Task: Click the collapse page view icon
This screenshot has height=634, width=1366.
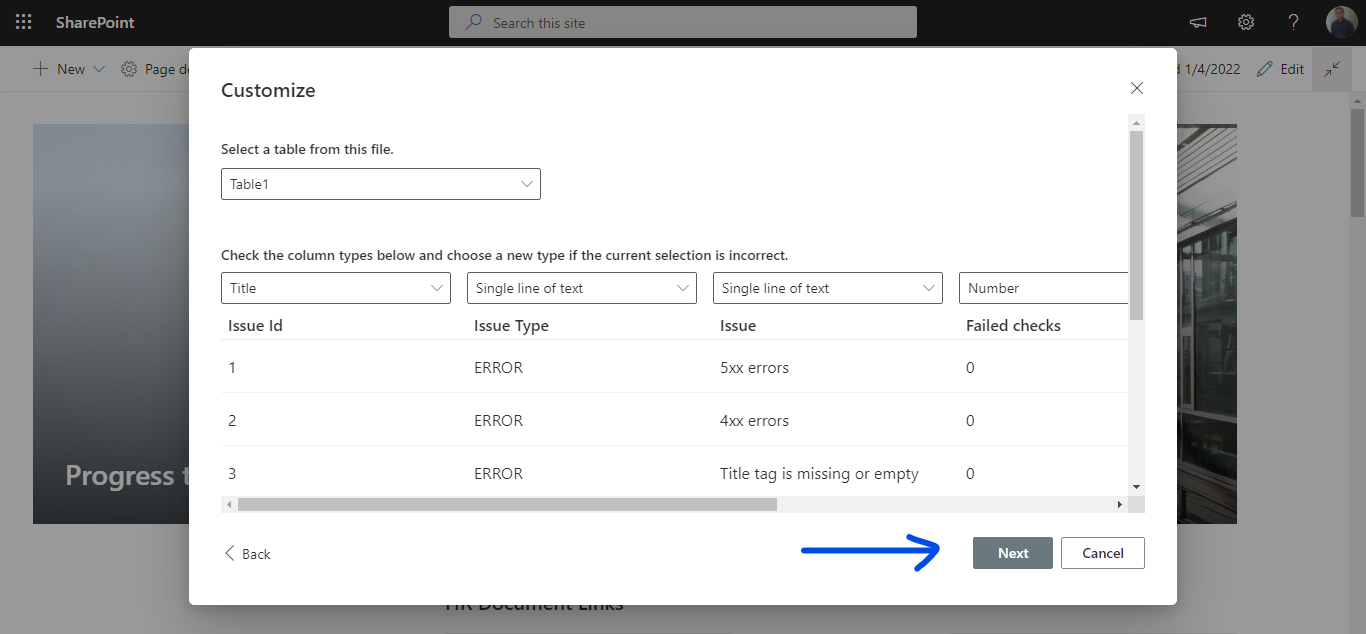Action: (x=1331, y=68)
